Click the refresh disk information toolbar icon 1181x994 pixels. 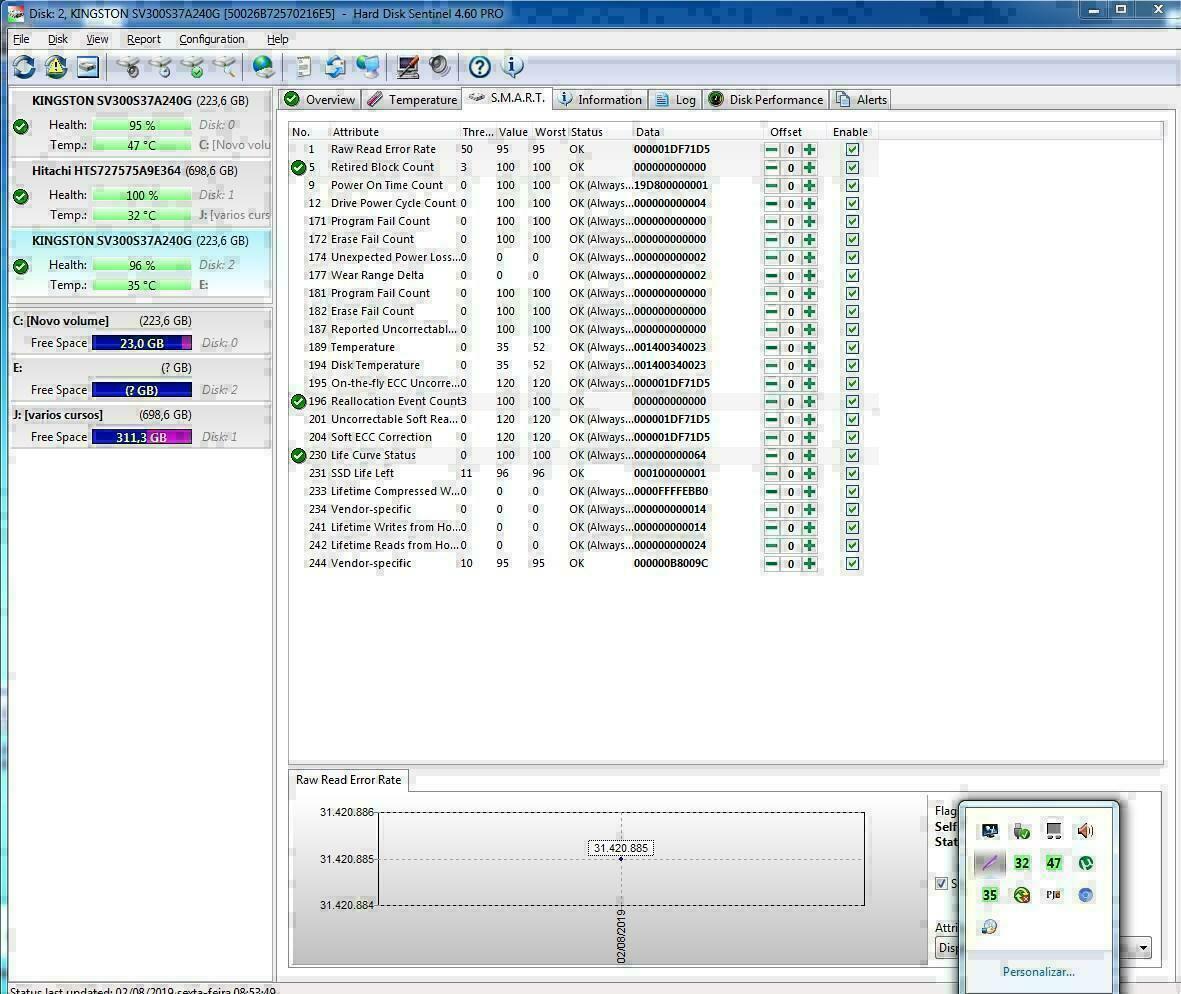tap(24, 67)
